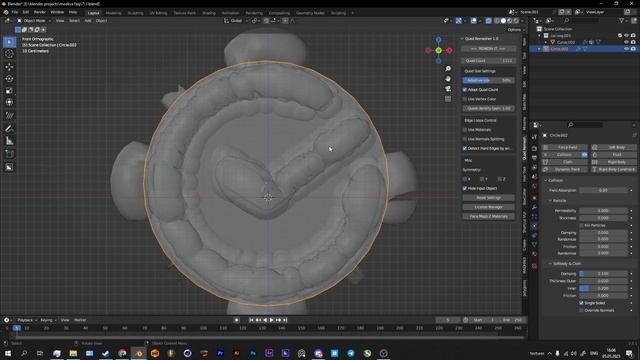This screenshot has width=640, height=360.
Task: Open the License Manager button
Action: tap(488, 207)
